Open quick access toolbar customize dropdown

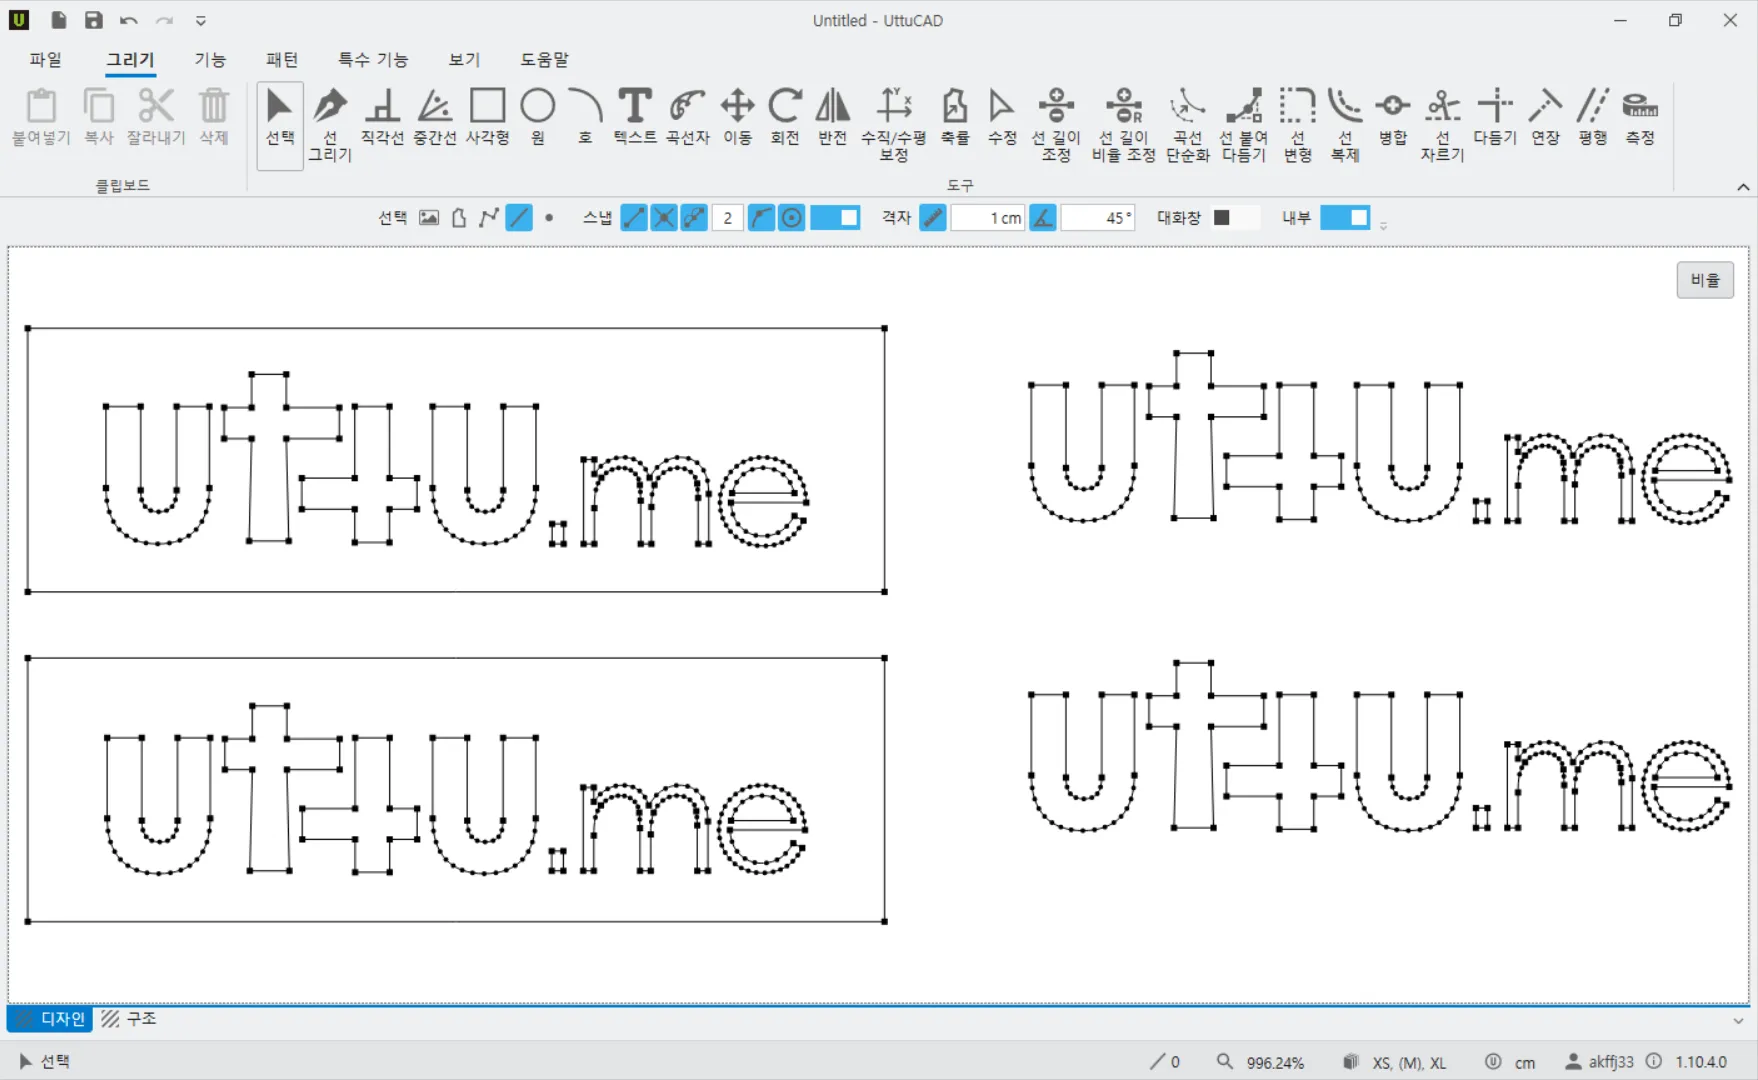(x=201, y=20)
